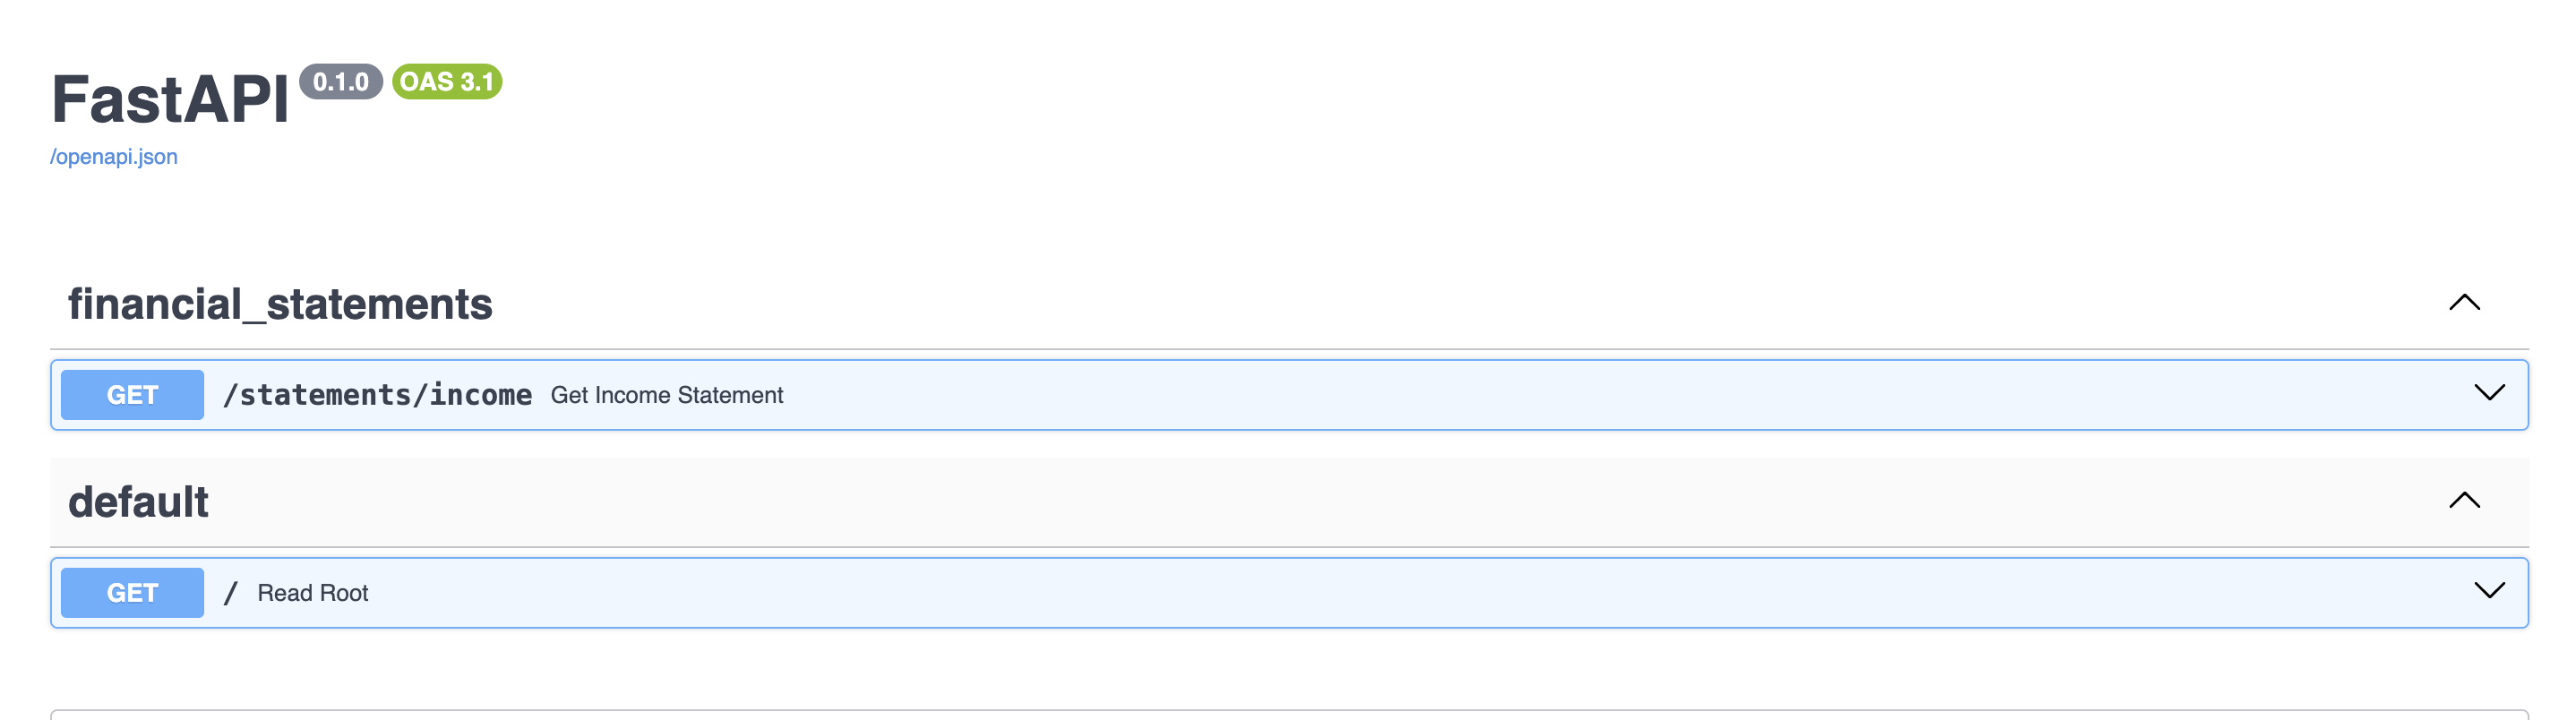Click the single slash root path

(231, 593)
